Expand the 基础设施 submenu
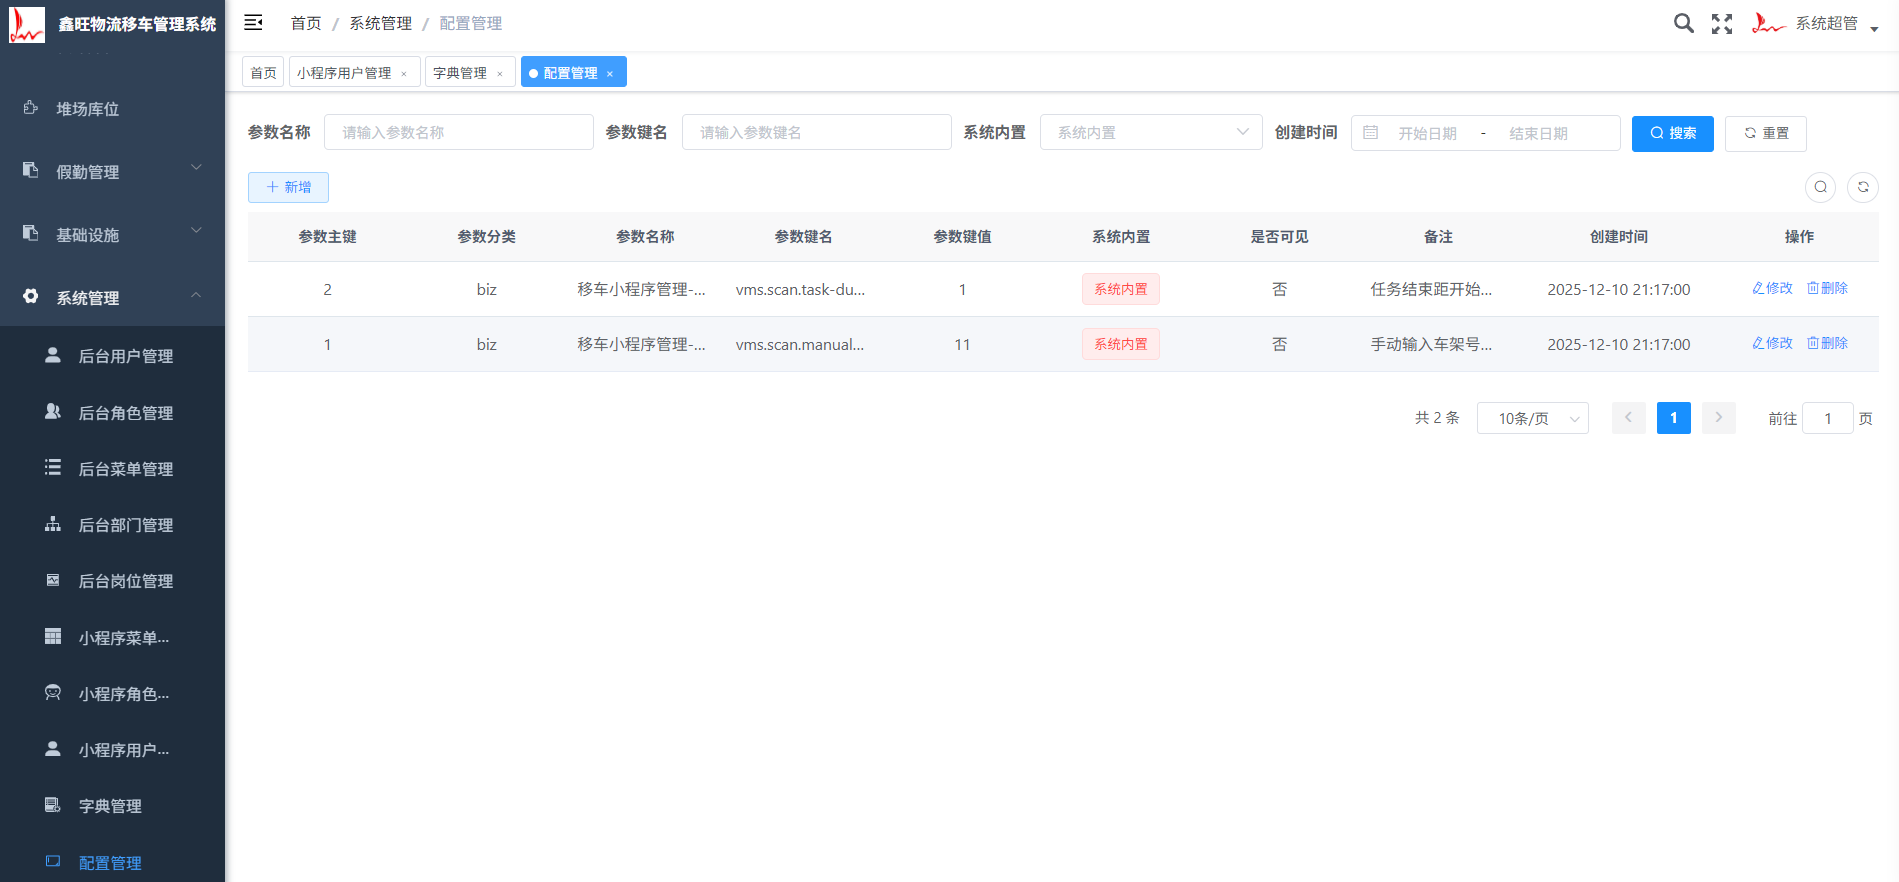The height and width of the screenshot is (882, 1899). [112, 235]
